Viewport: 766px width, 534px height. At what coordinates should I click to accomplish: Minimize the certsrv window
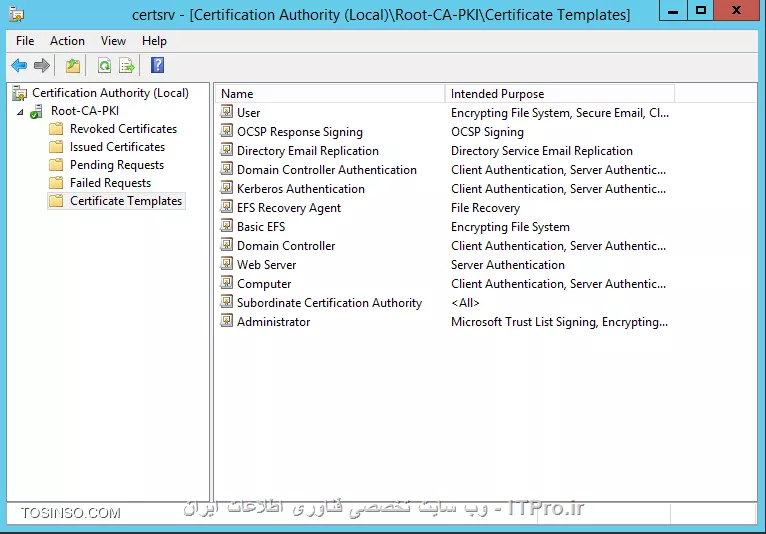tap(673, 10)
